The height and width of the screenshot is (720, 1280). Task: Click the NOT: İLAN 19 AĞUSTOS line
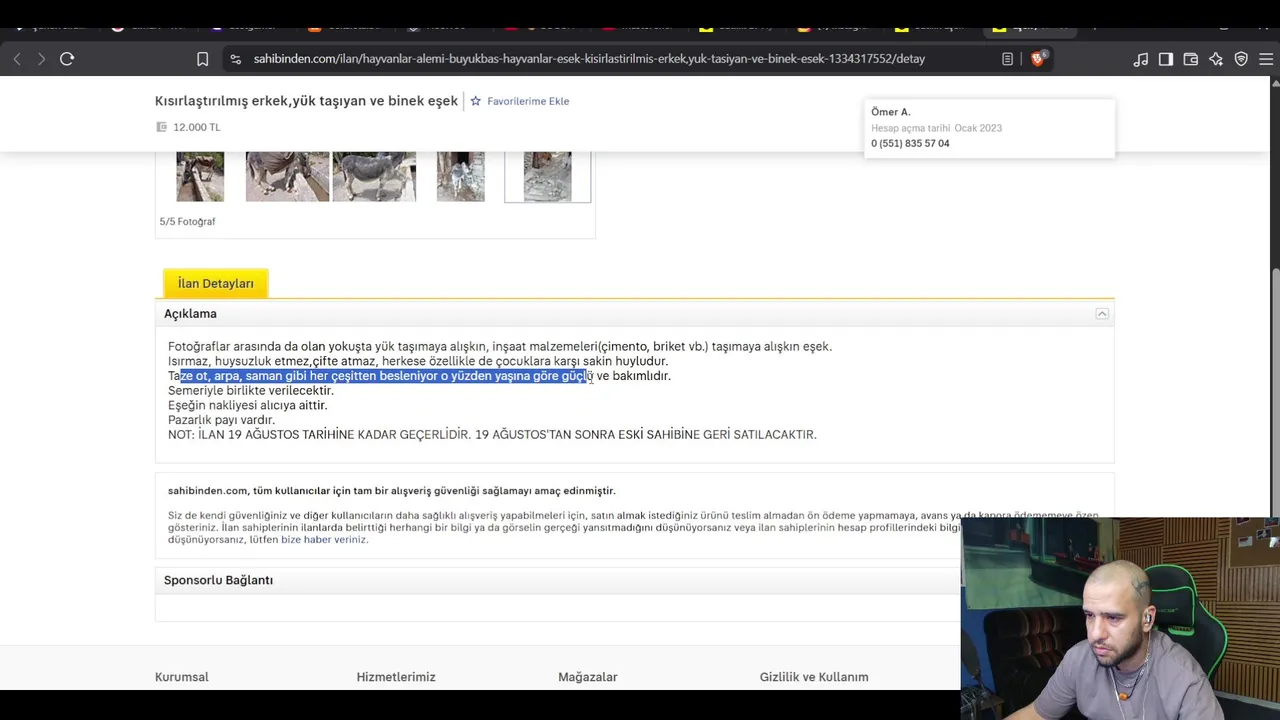(x=492, y=435)
